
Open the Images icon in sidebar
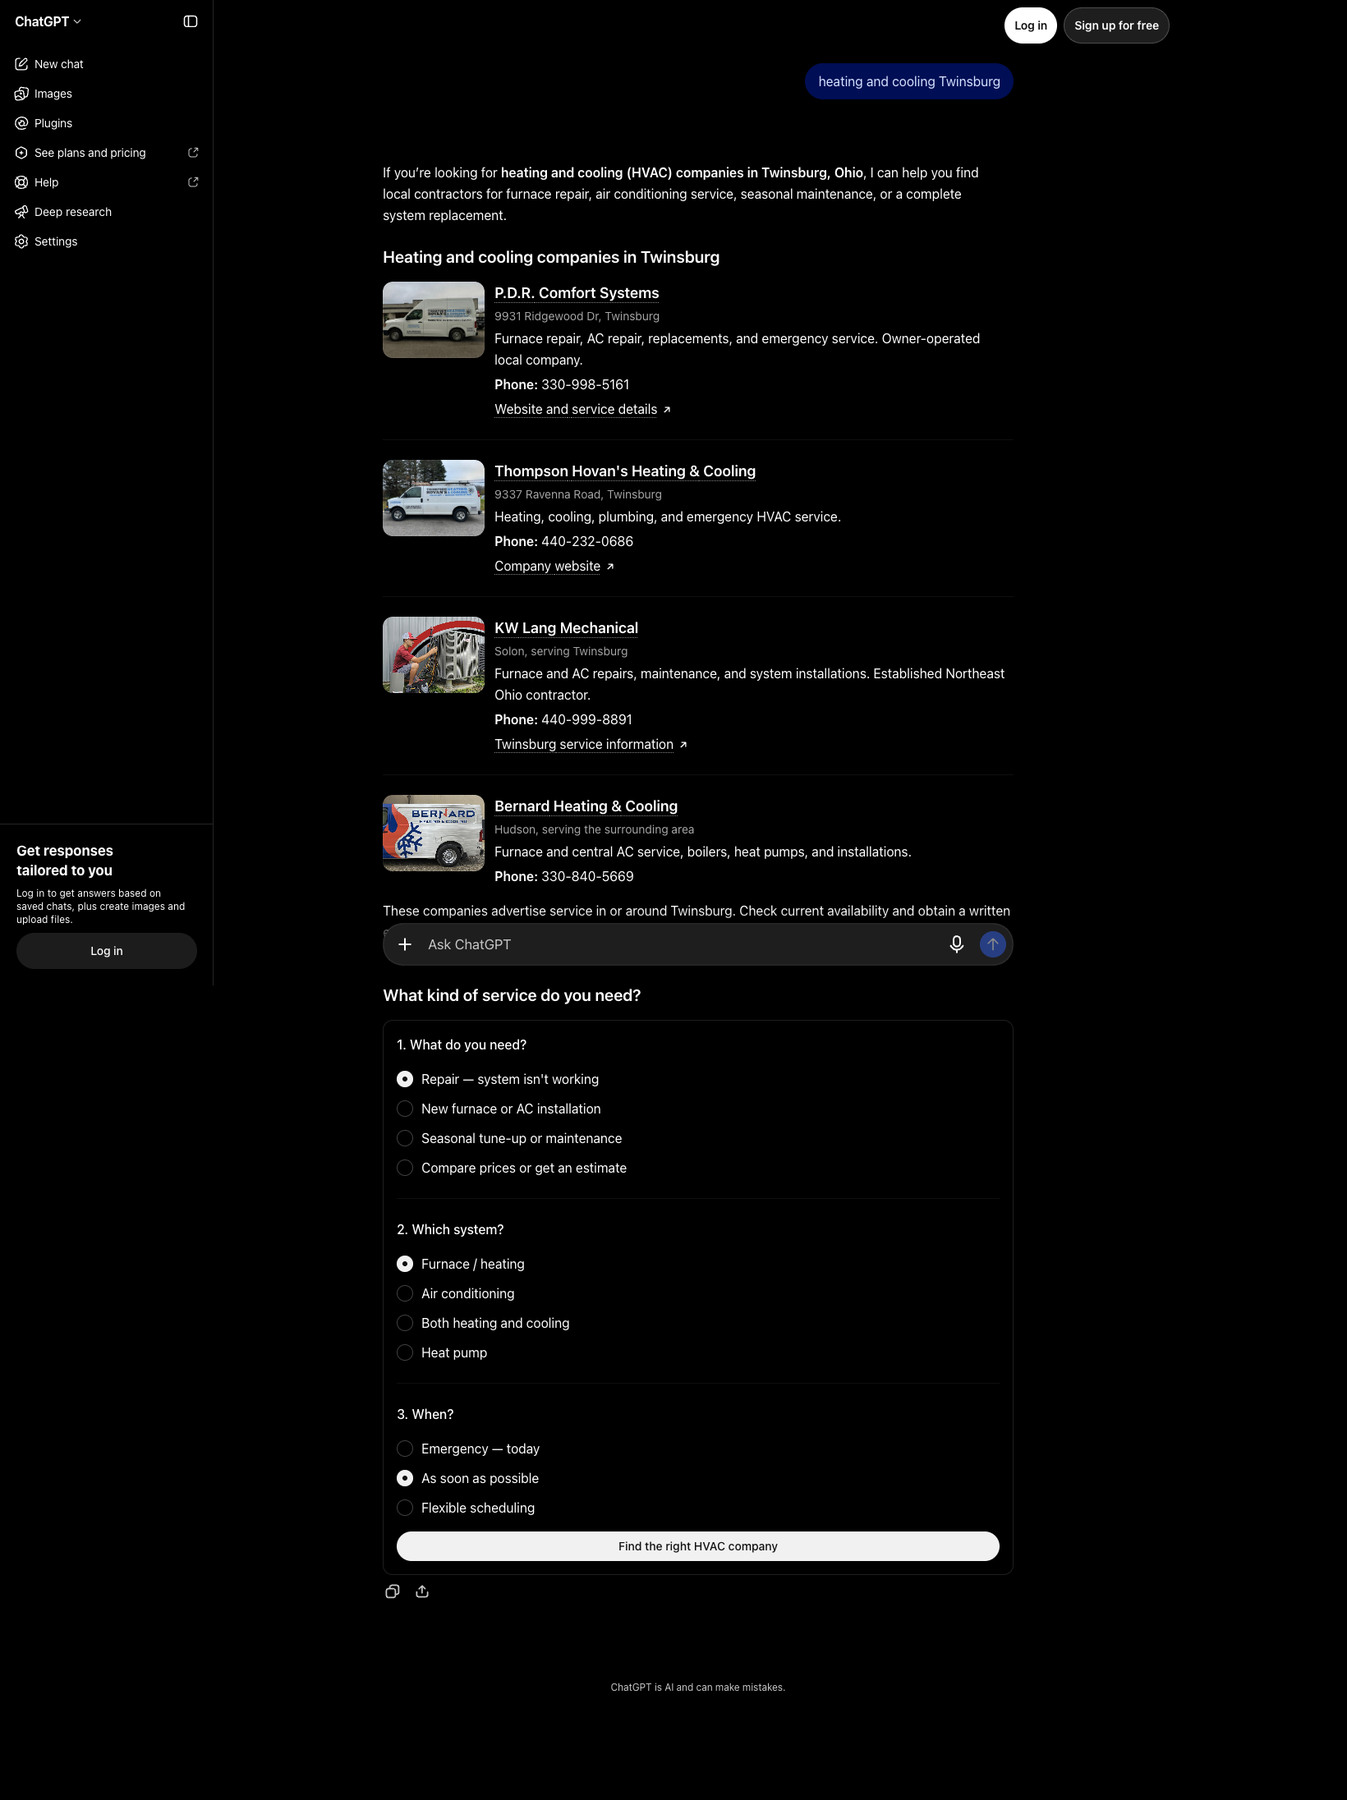[x=21, y=93]
